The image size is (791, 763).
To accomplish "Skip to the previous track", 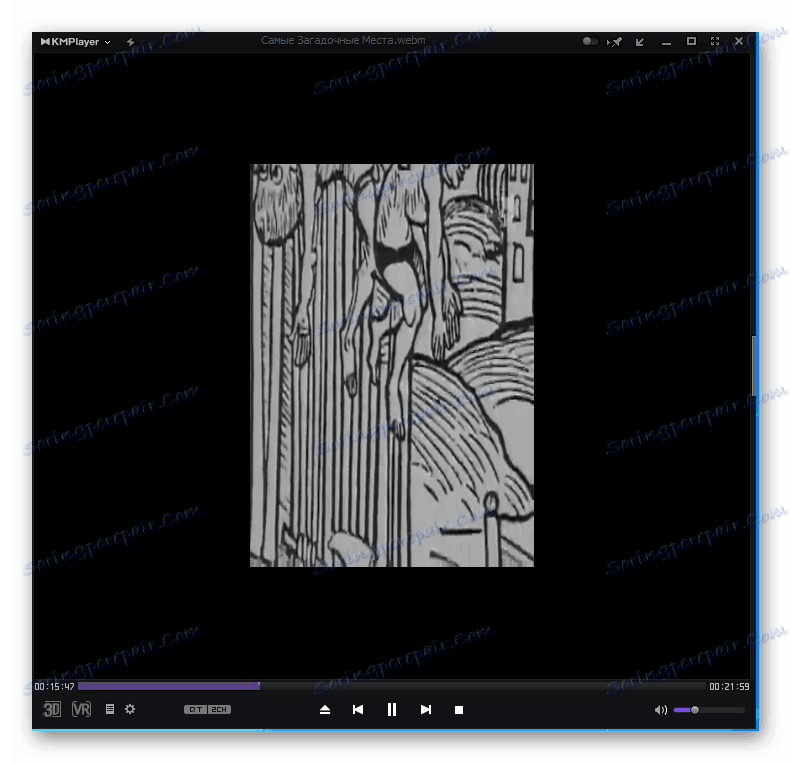I will (358, 710).
